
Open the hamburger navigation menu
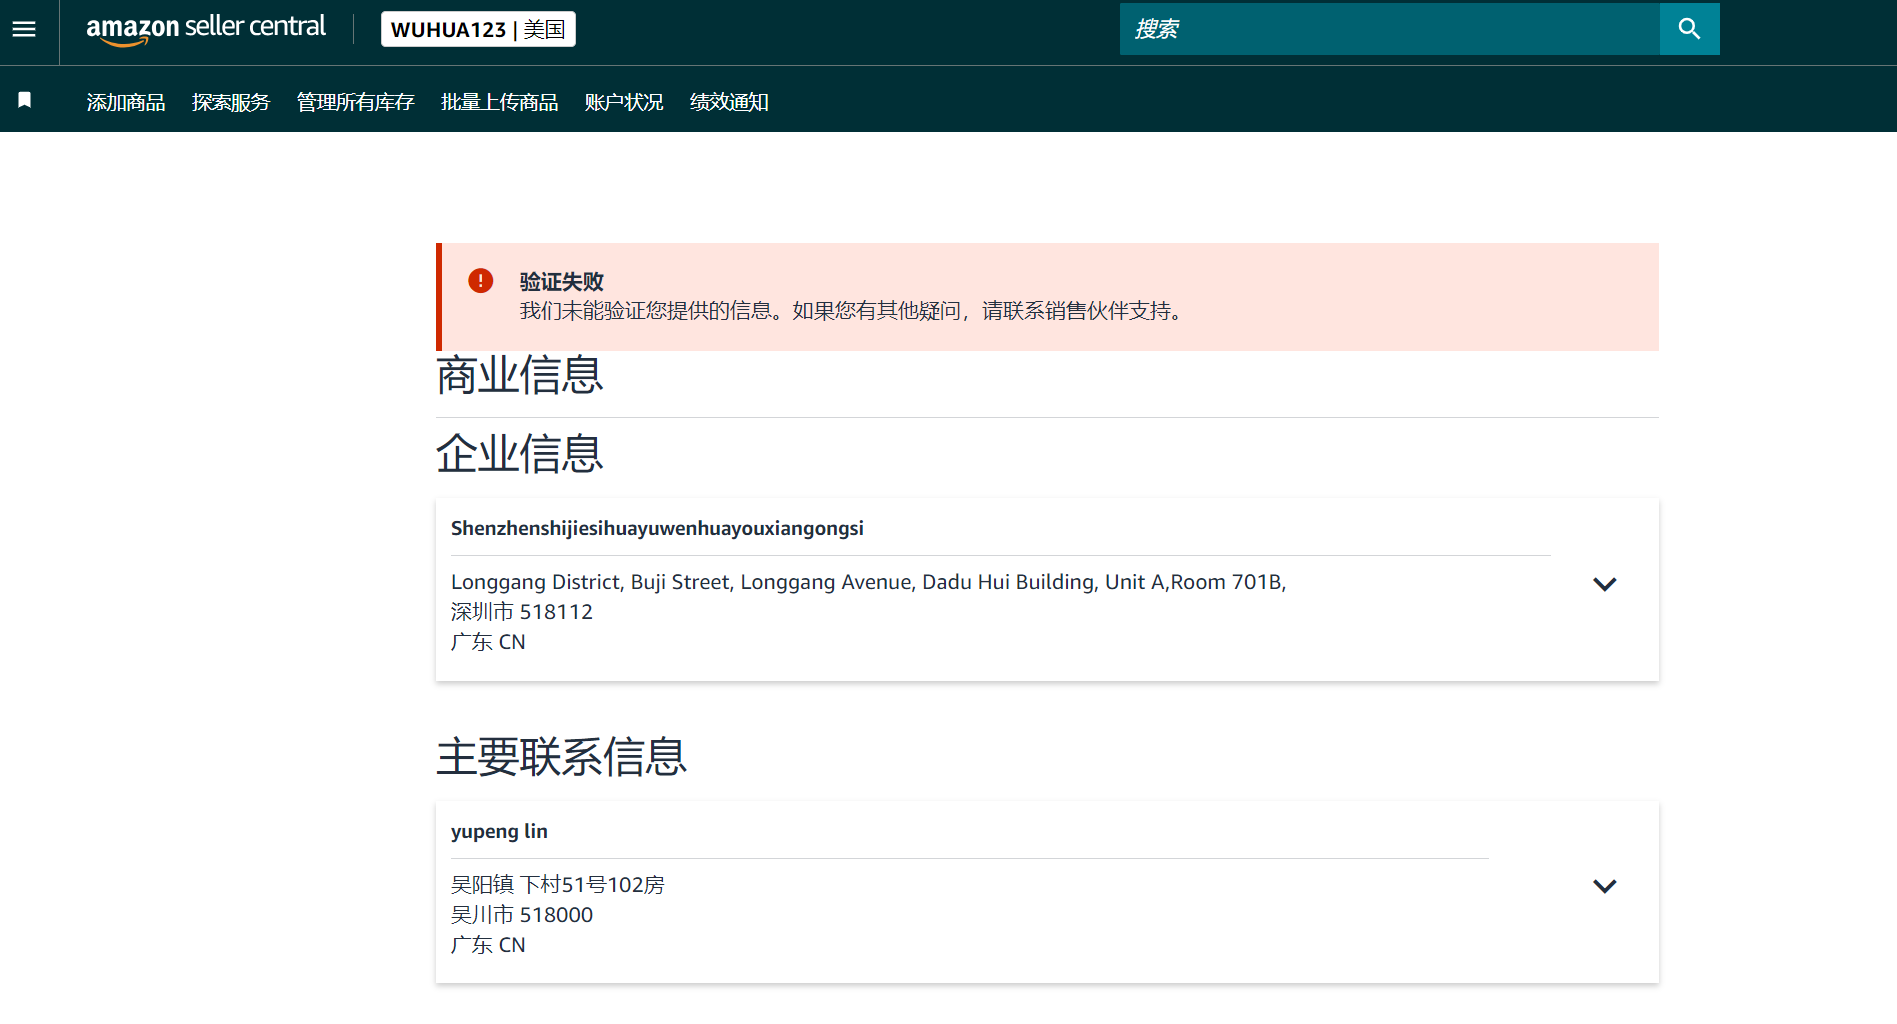(x=24, y=29)
